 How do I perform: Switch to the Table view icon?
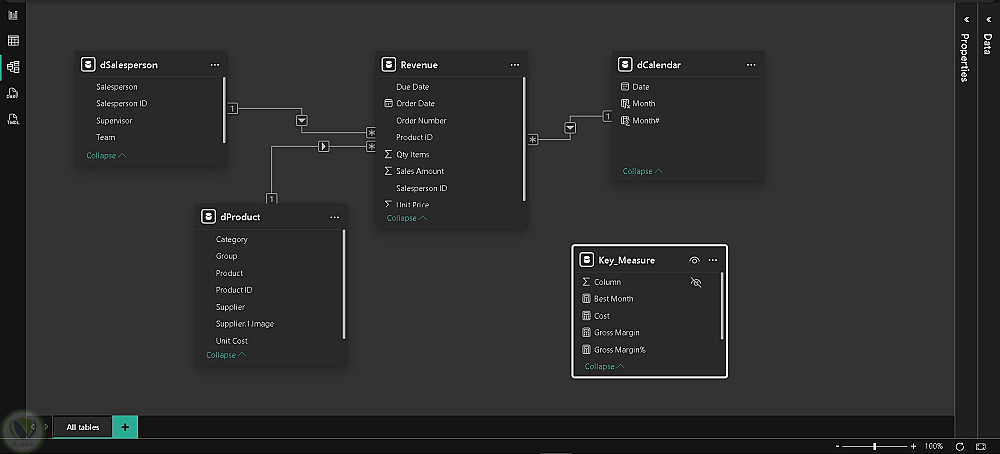coord(13,41)
